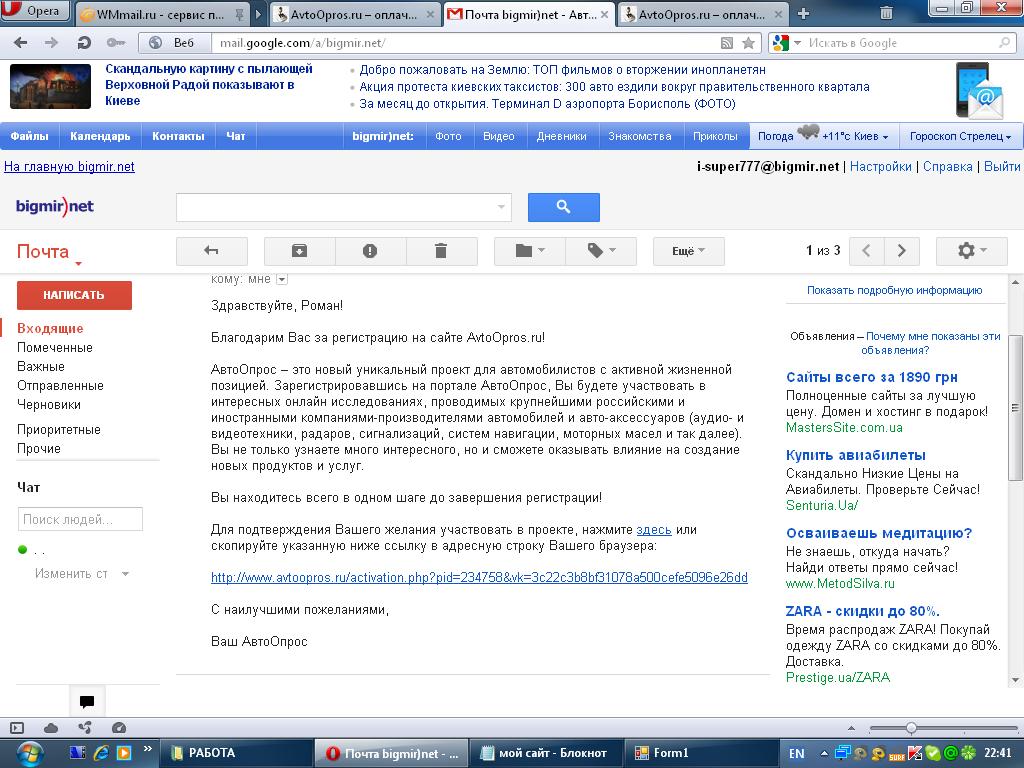Click the blue magnifier search button

(x=564, y=207)
